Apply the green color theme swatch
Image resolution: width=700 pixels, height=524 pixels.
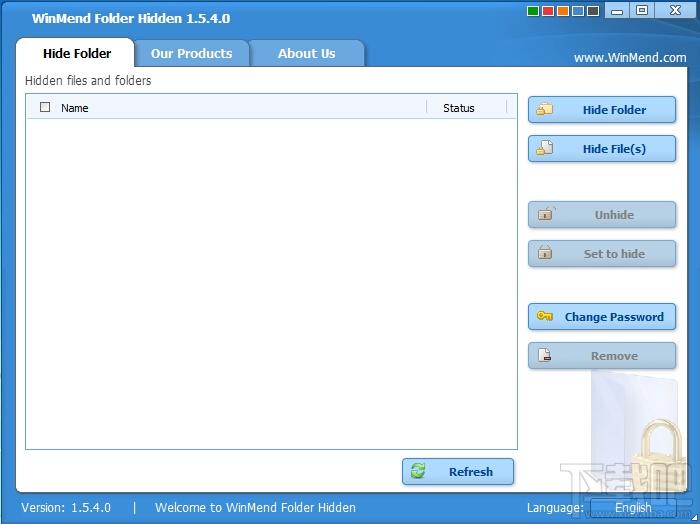tap(533, 11)
